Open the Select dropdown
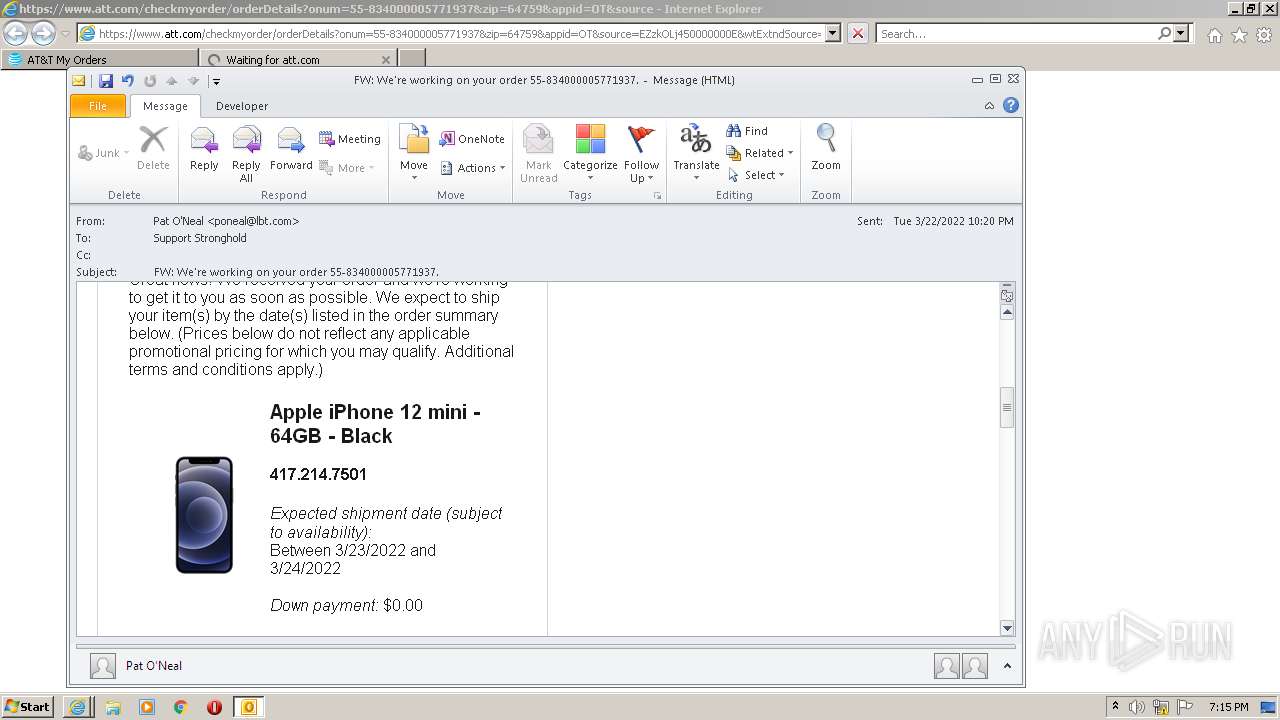This screenshot has width=1280, height=720. pos(756,175)
